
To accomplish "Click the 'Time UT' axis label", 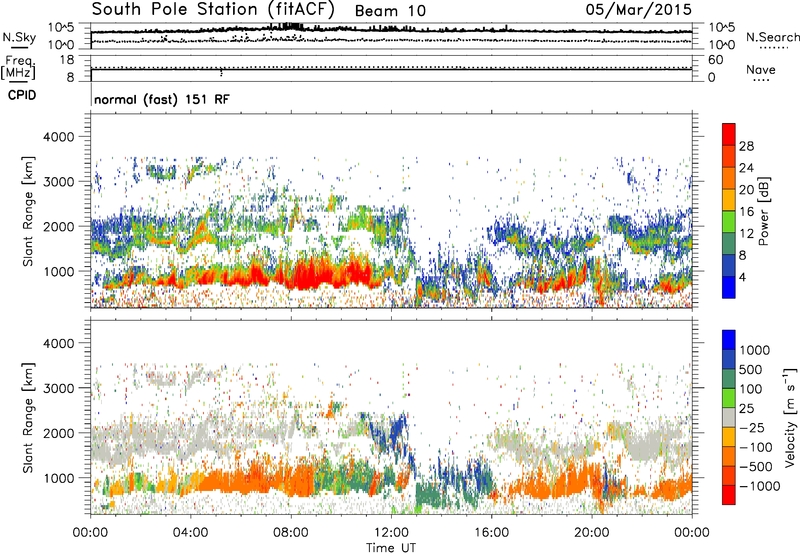I will (x=391, y=547).
